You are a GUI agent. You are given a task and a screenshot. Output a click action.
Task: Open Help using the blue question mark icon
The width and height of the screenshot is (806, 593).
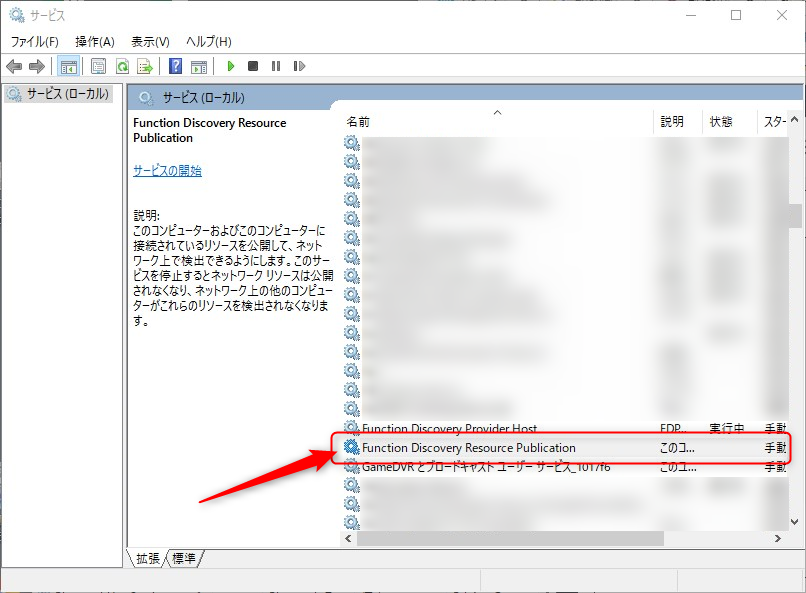point(177,66)
